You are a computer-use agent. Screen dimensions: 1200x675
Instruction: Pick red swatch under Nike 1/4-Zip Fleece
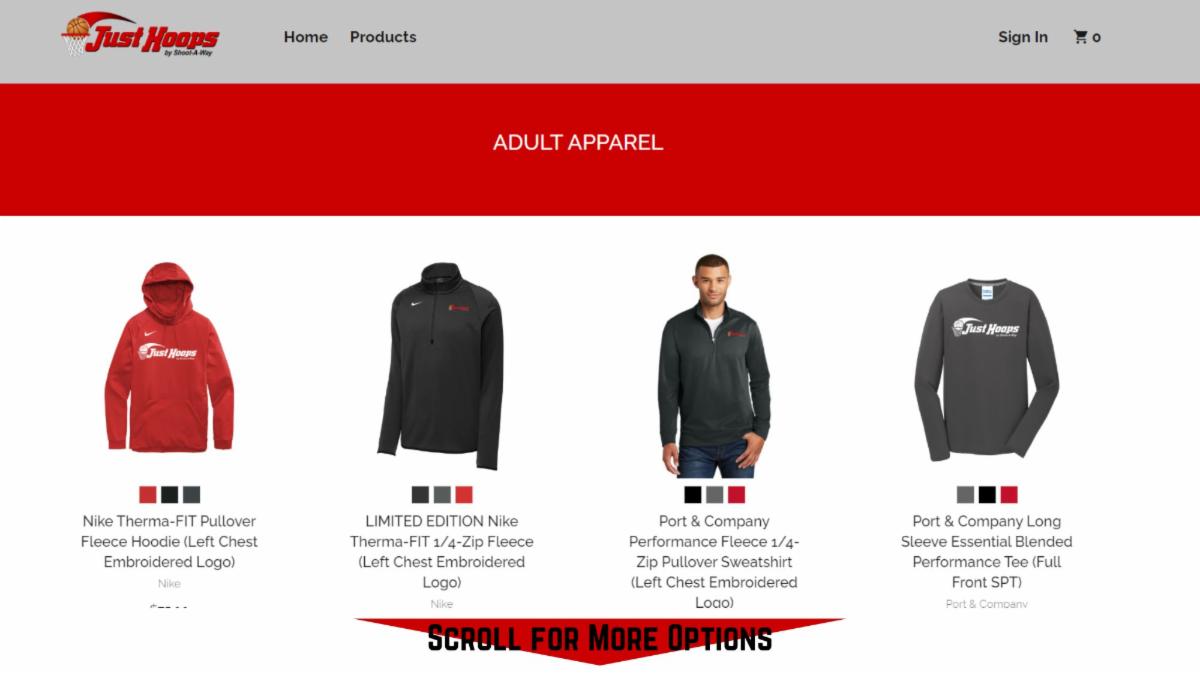(464, 494)
